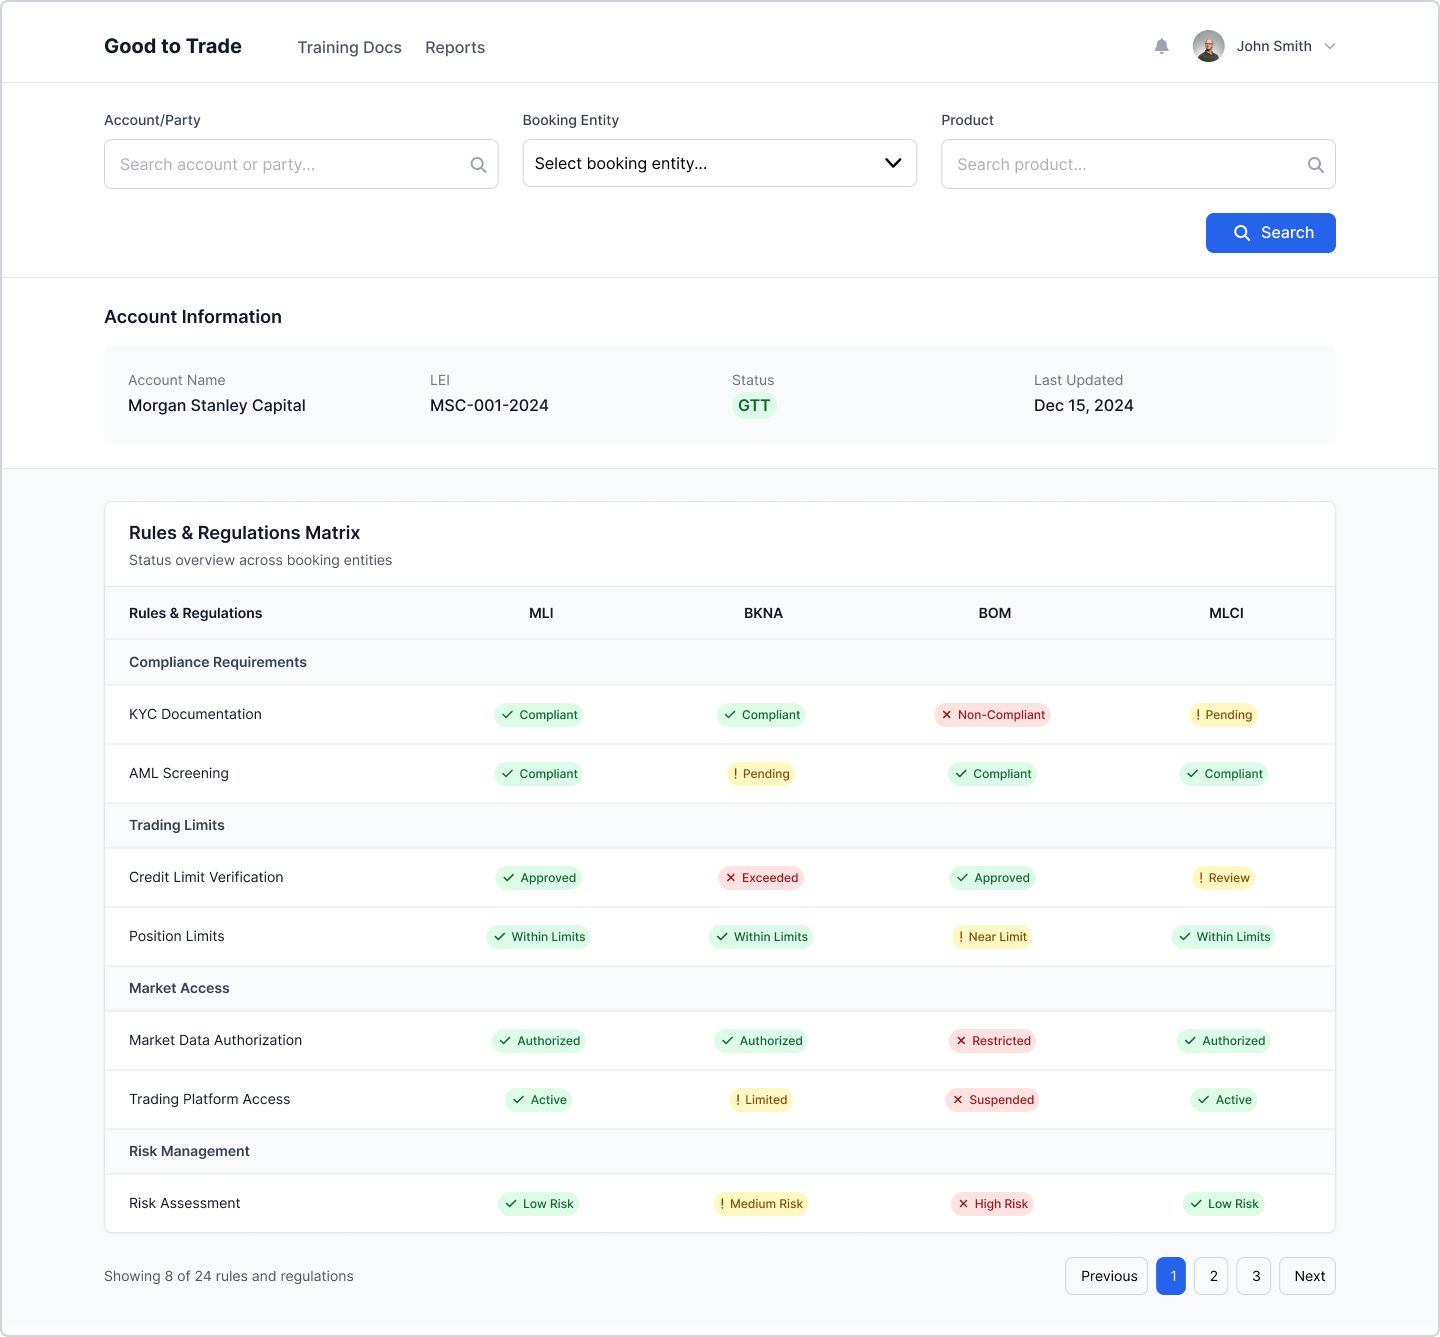This screenshot has height=1337, width=1440.
Task: Click the Suspended badge for Trading Platform Access
Action: pos(992,1100)
